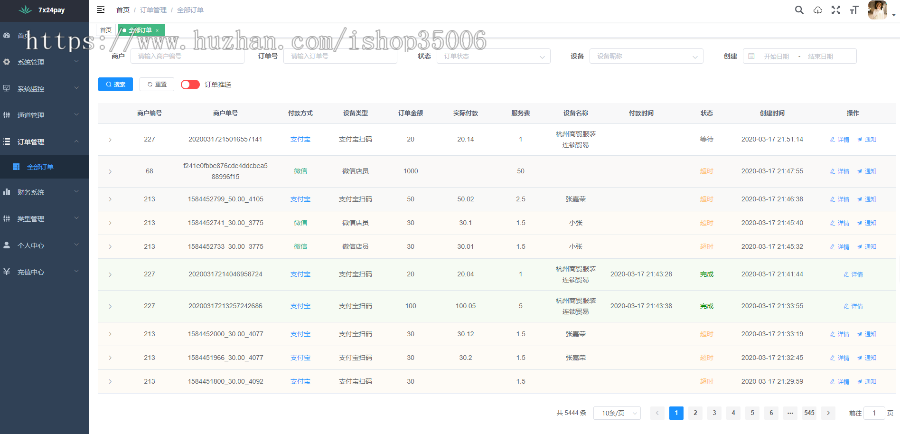Click the monitor icon for 系统监控

point(7,88)
